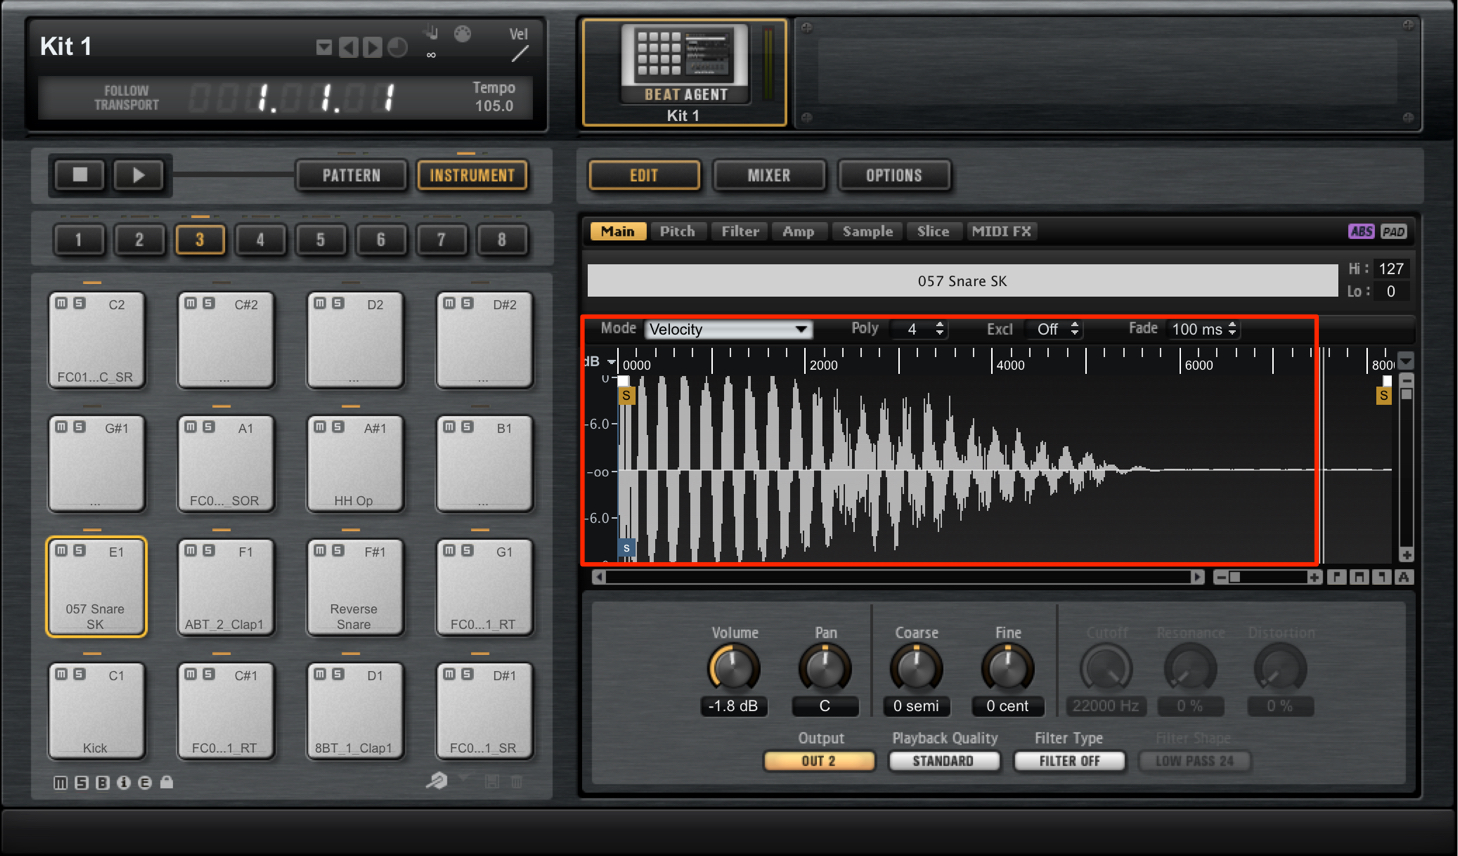Open the kit preset dropdown arrow
1458x856 pixels.
[x=323, y=47]
